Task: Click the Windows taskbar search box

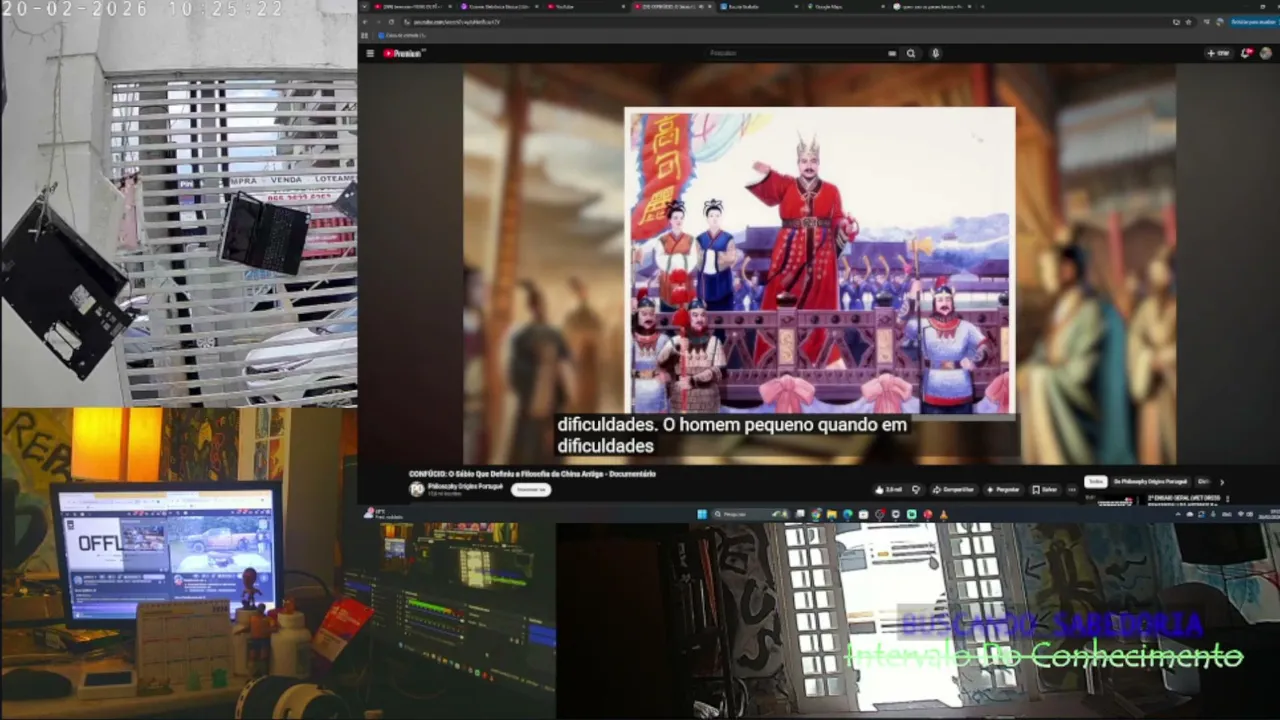Action: 751,515
